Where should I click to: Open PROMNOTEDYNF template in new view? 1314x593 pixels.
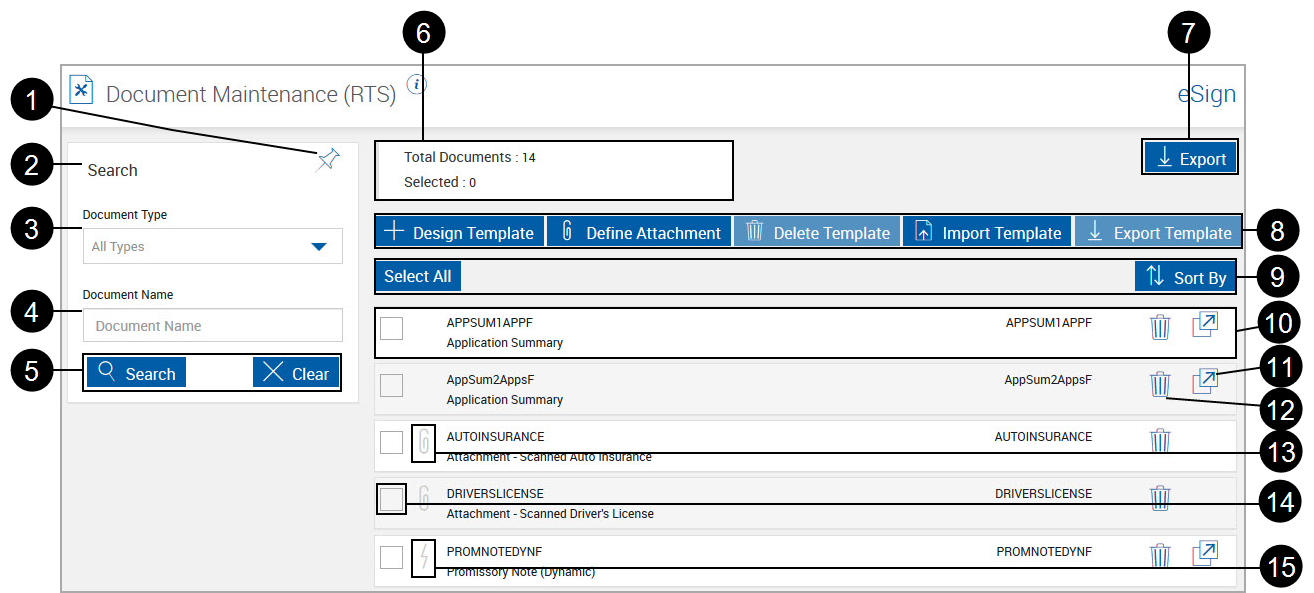coord(1207,552)
